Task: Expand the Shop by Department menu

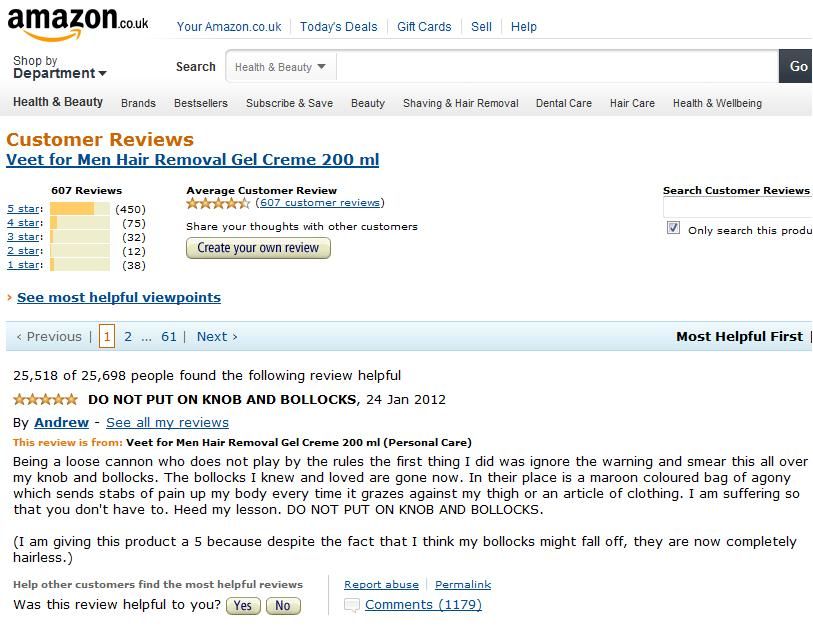Action: (x=59, y=67)
